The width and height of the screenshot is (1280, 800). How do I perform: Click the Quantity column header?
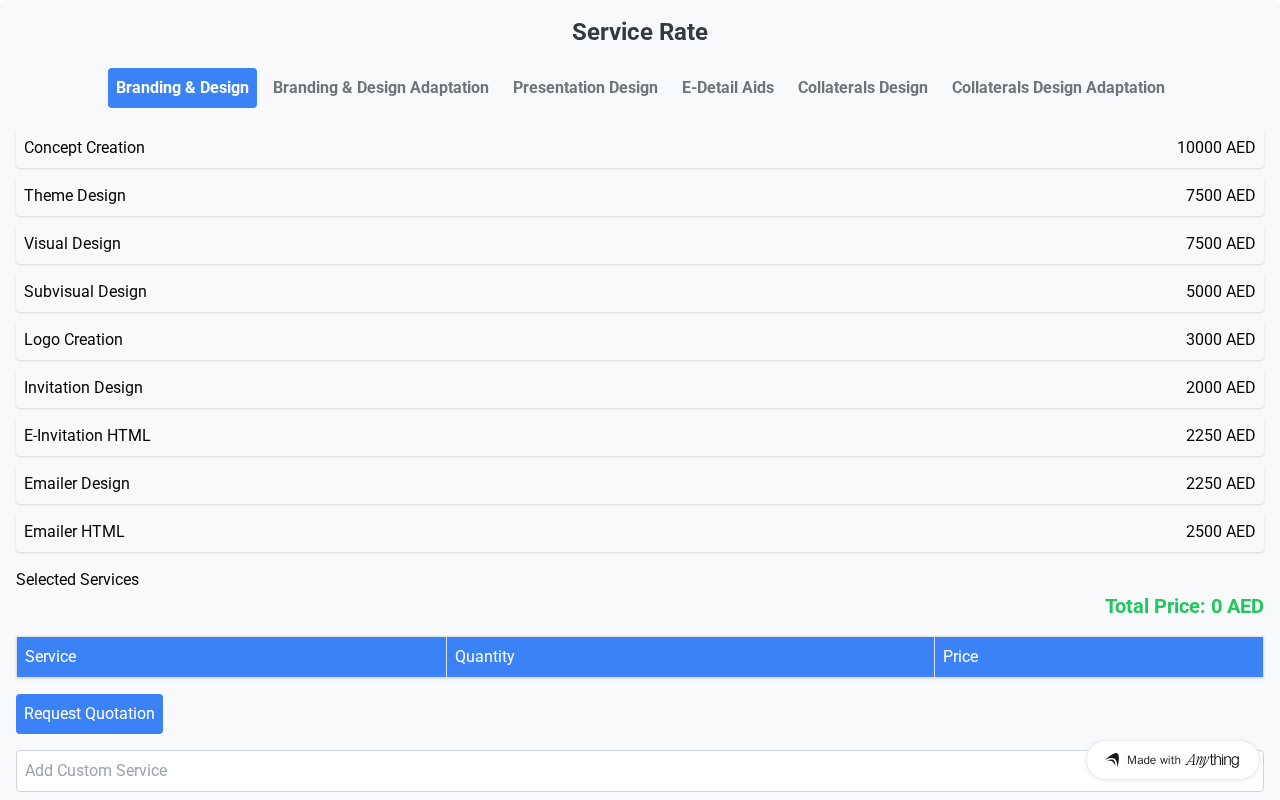[x=690, y=657]
